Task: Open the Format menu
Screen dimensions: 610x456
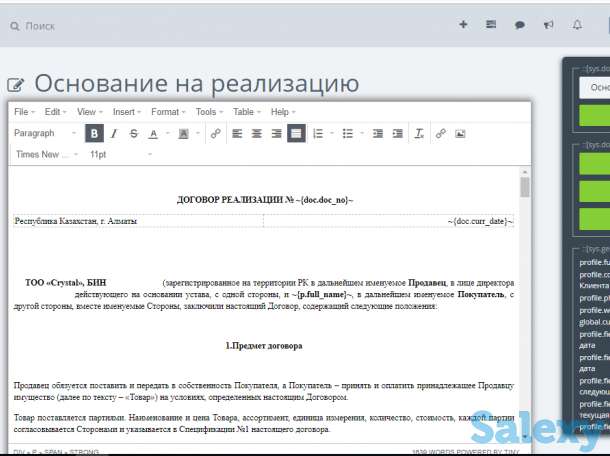Action: coord(168,112)
